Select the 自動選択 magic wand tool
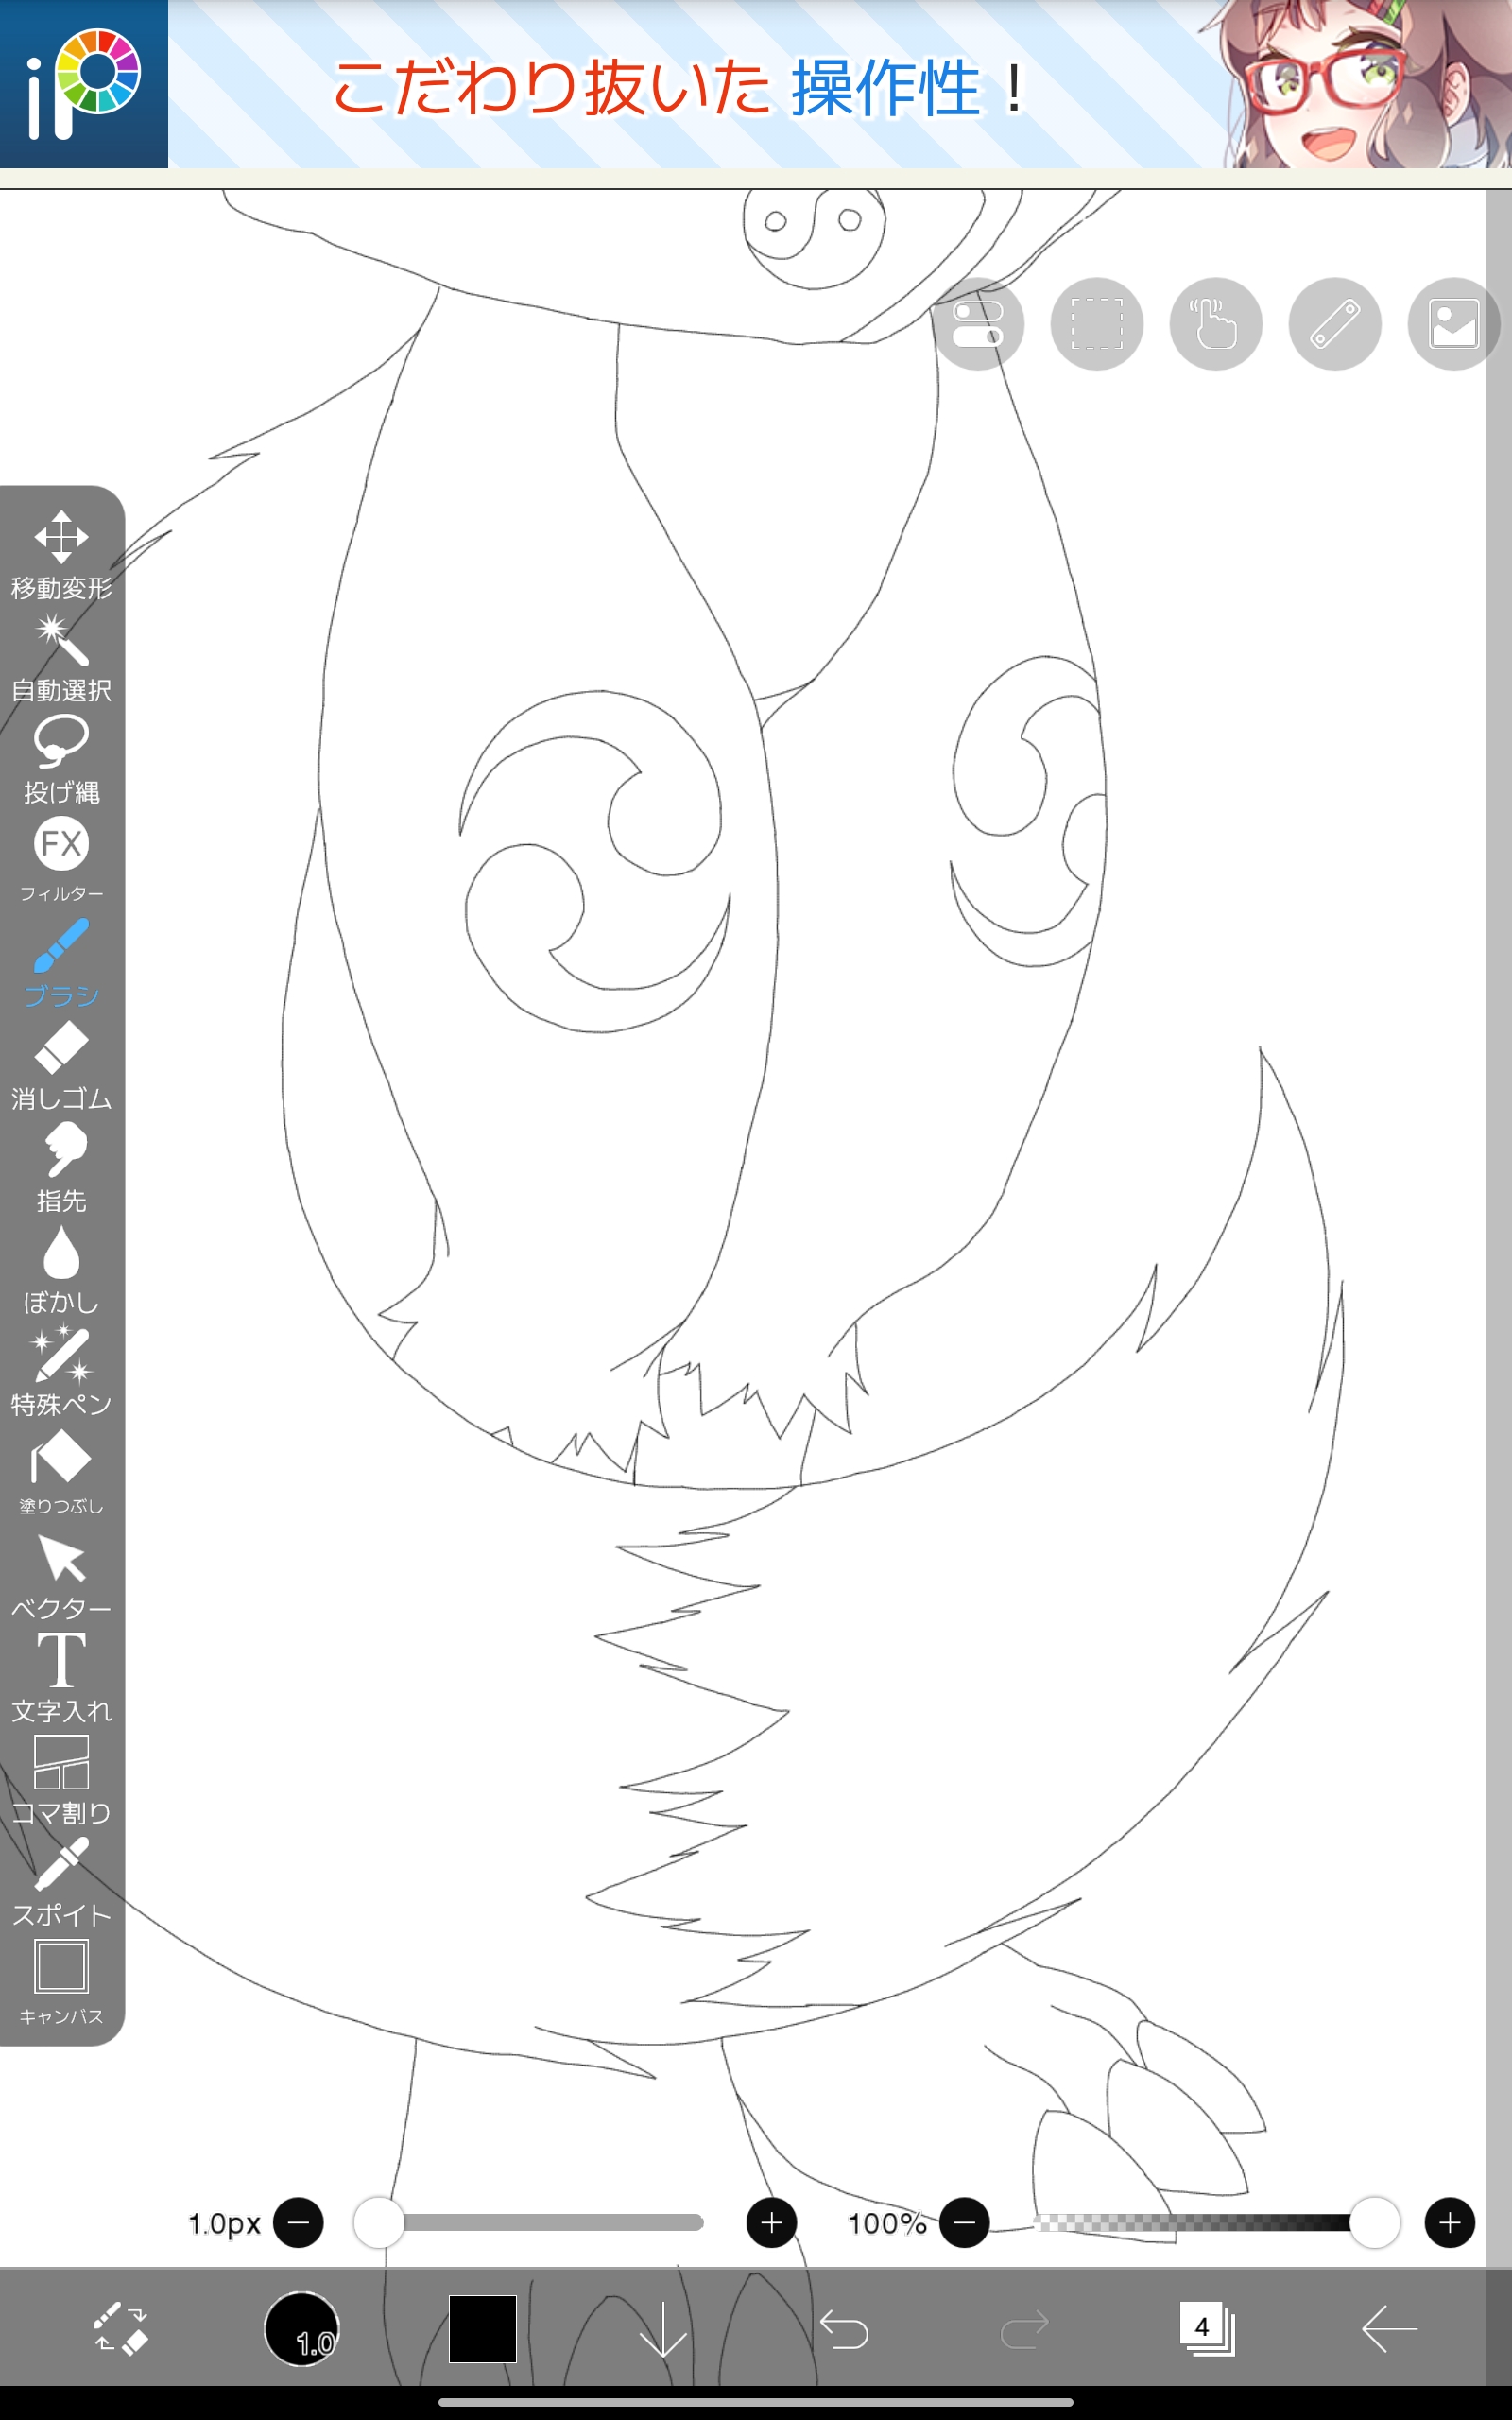The height and width of the screenshot is (2420, 1512). click(x=61, y=656)
